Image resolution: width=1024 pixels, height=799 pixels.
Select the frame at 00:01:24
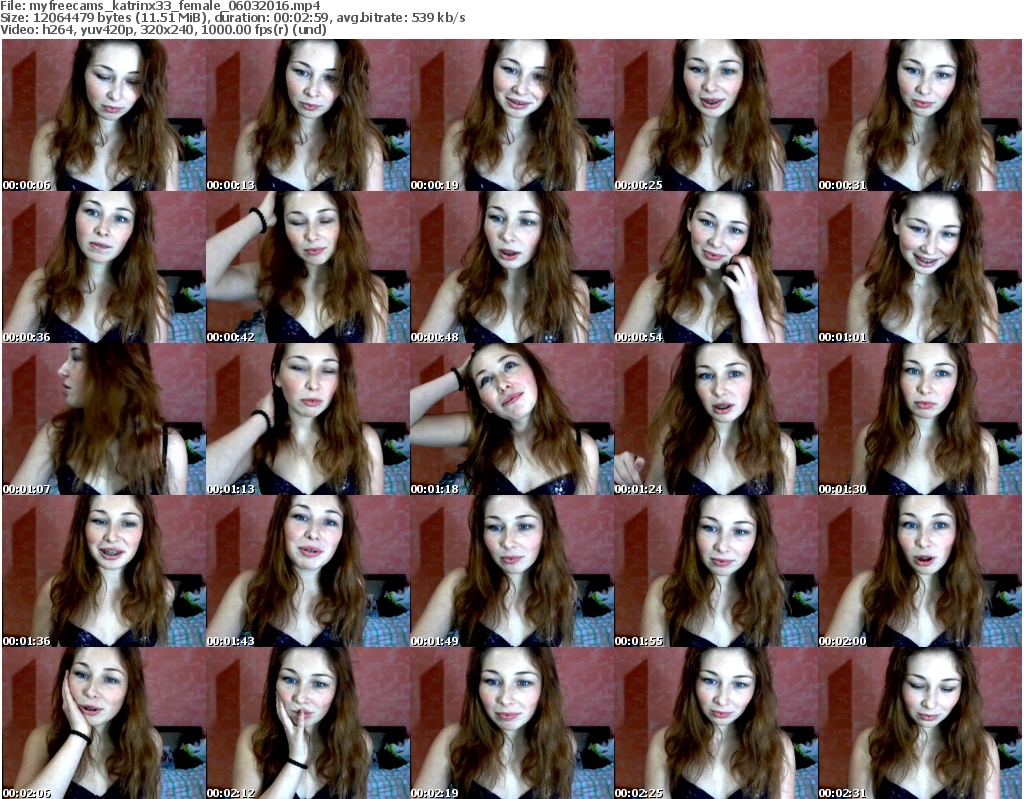pos(715,419)
